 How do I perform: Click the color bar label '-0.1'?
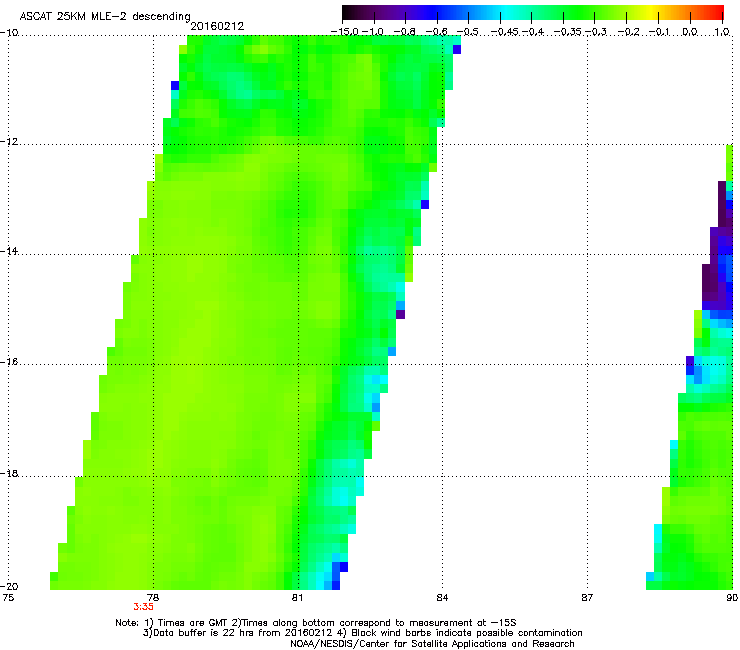click(x=659, y=32)
